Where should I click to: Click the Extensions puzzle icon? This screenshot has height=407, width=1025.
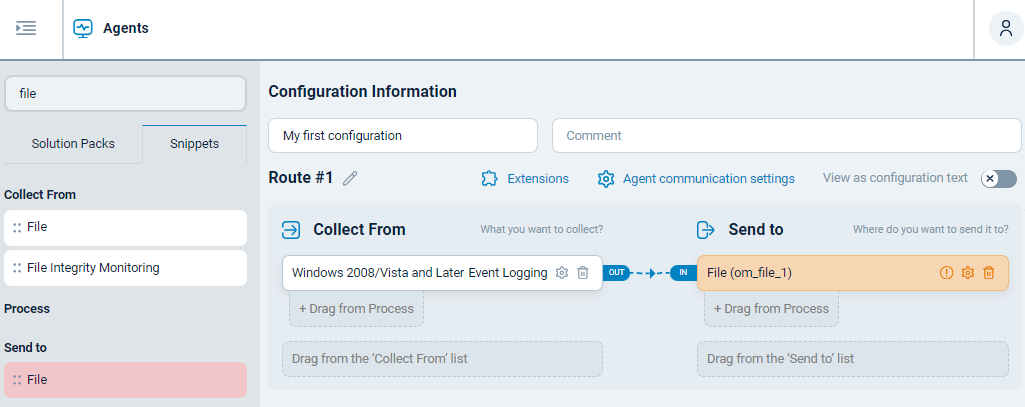(x=489, y=179)
